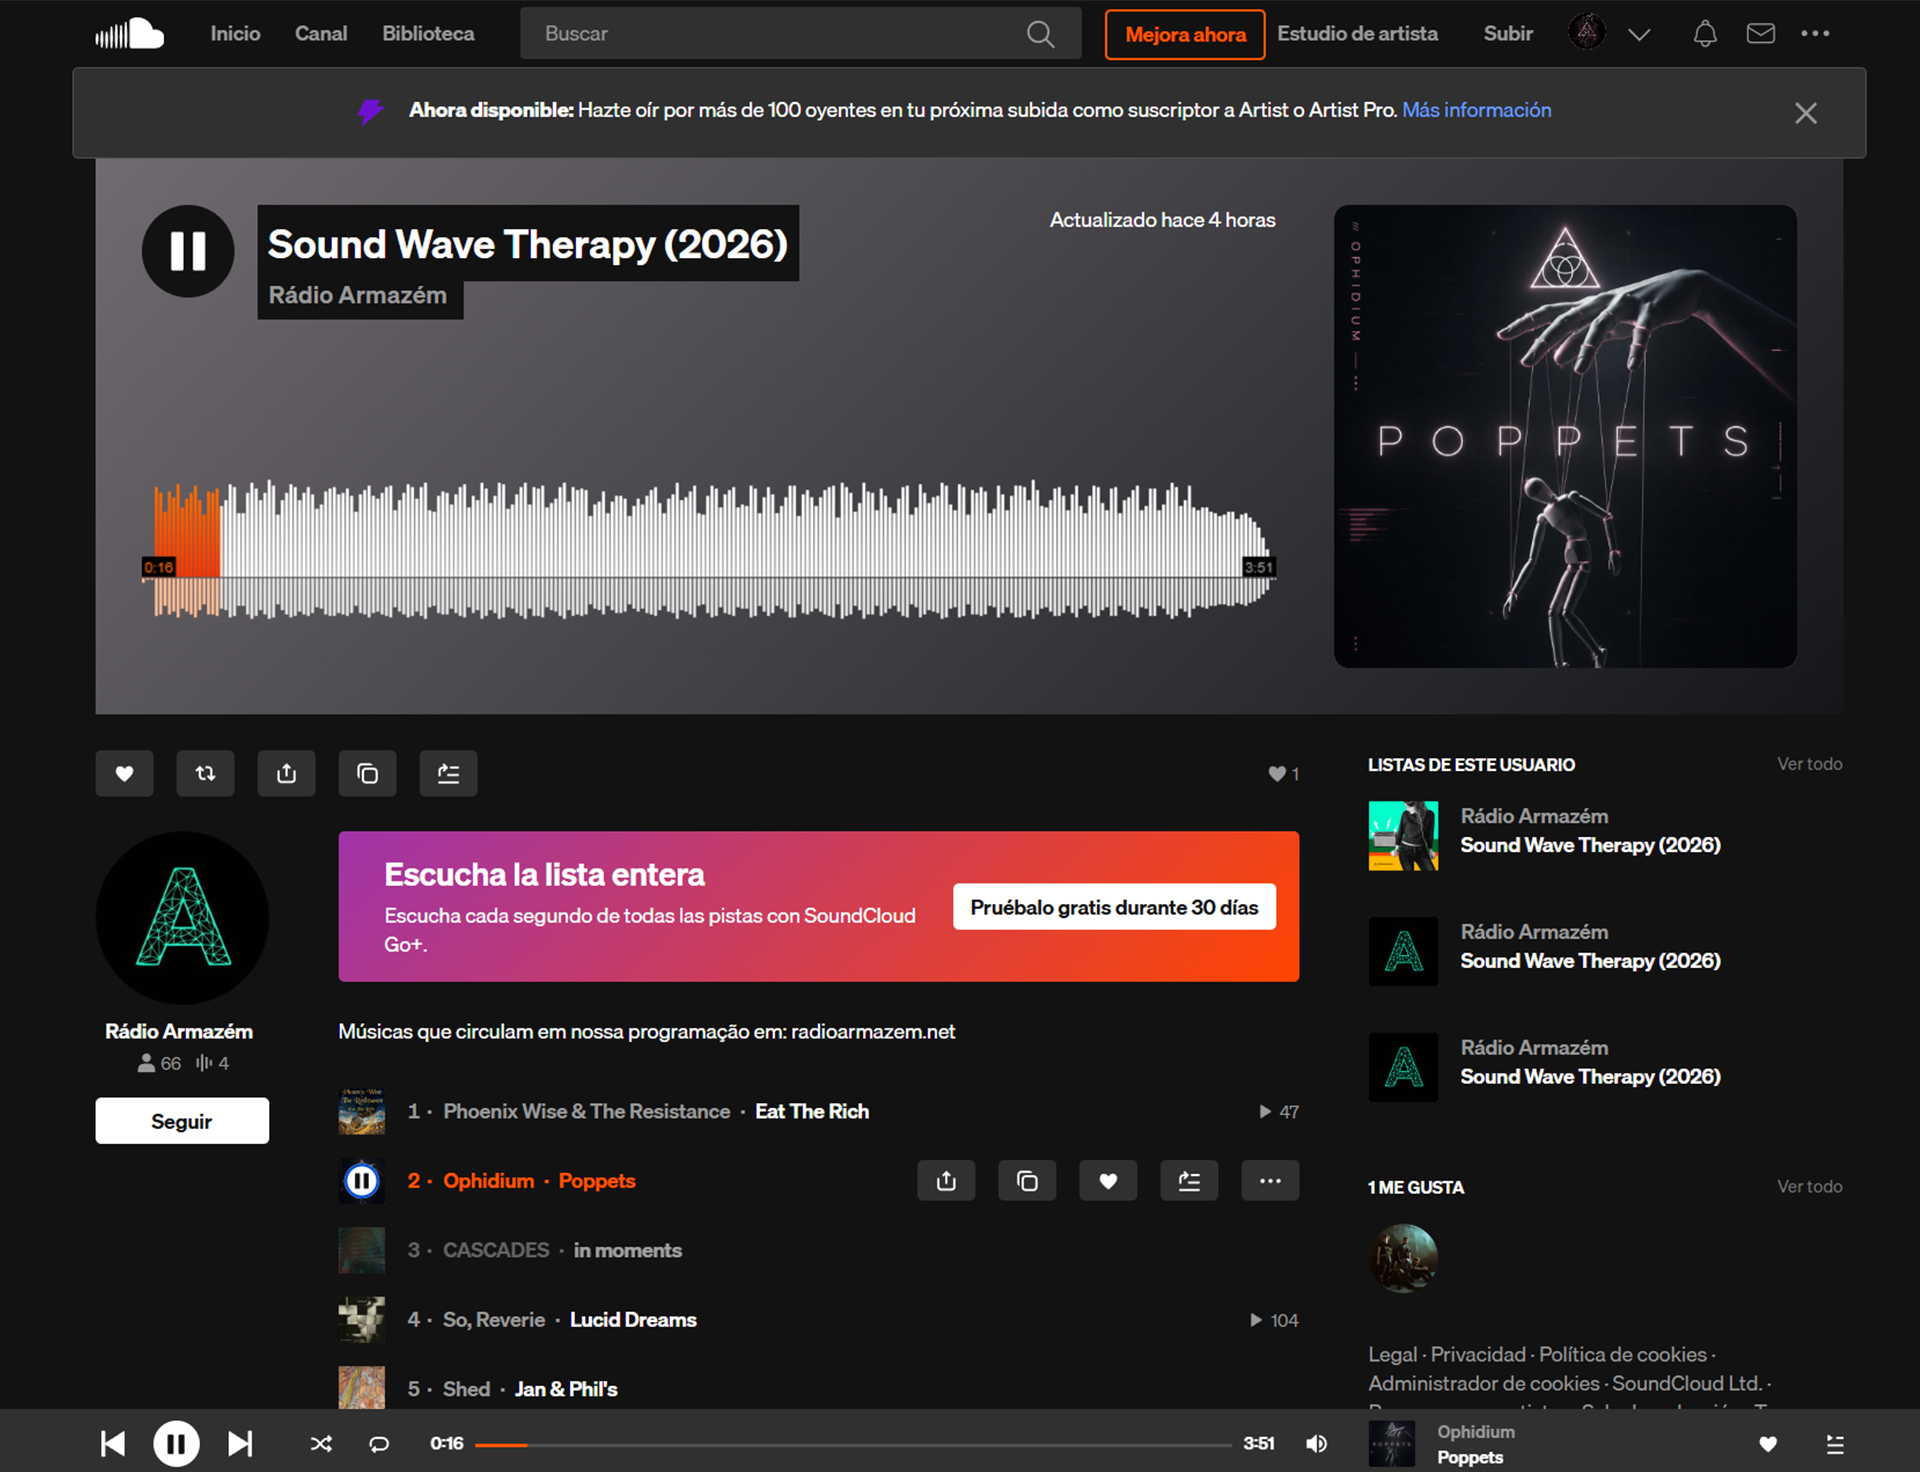Click Ver todo for Listas de este usuario

[1809, 764]
